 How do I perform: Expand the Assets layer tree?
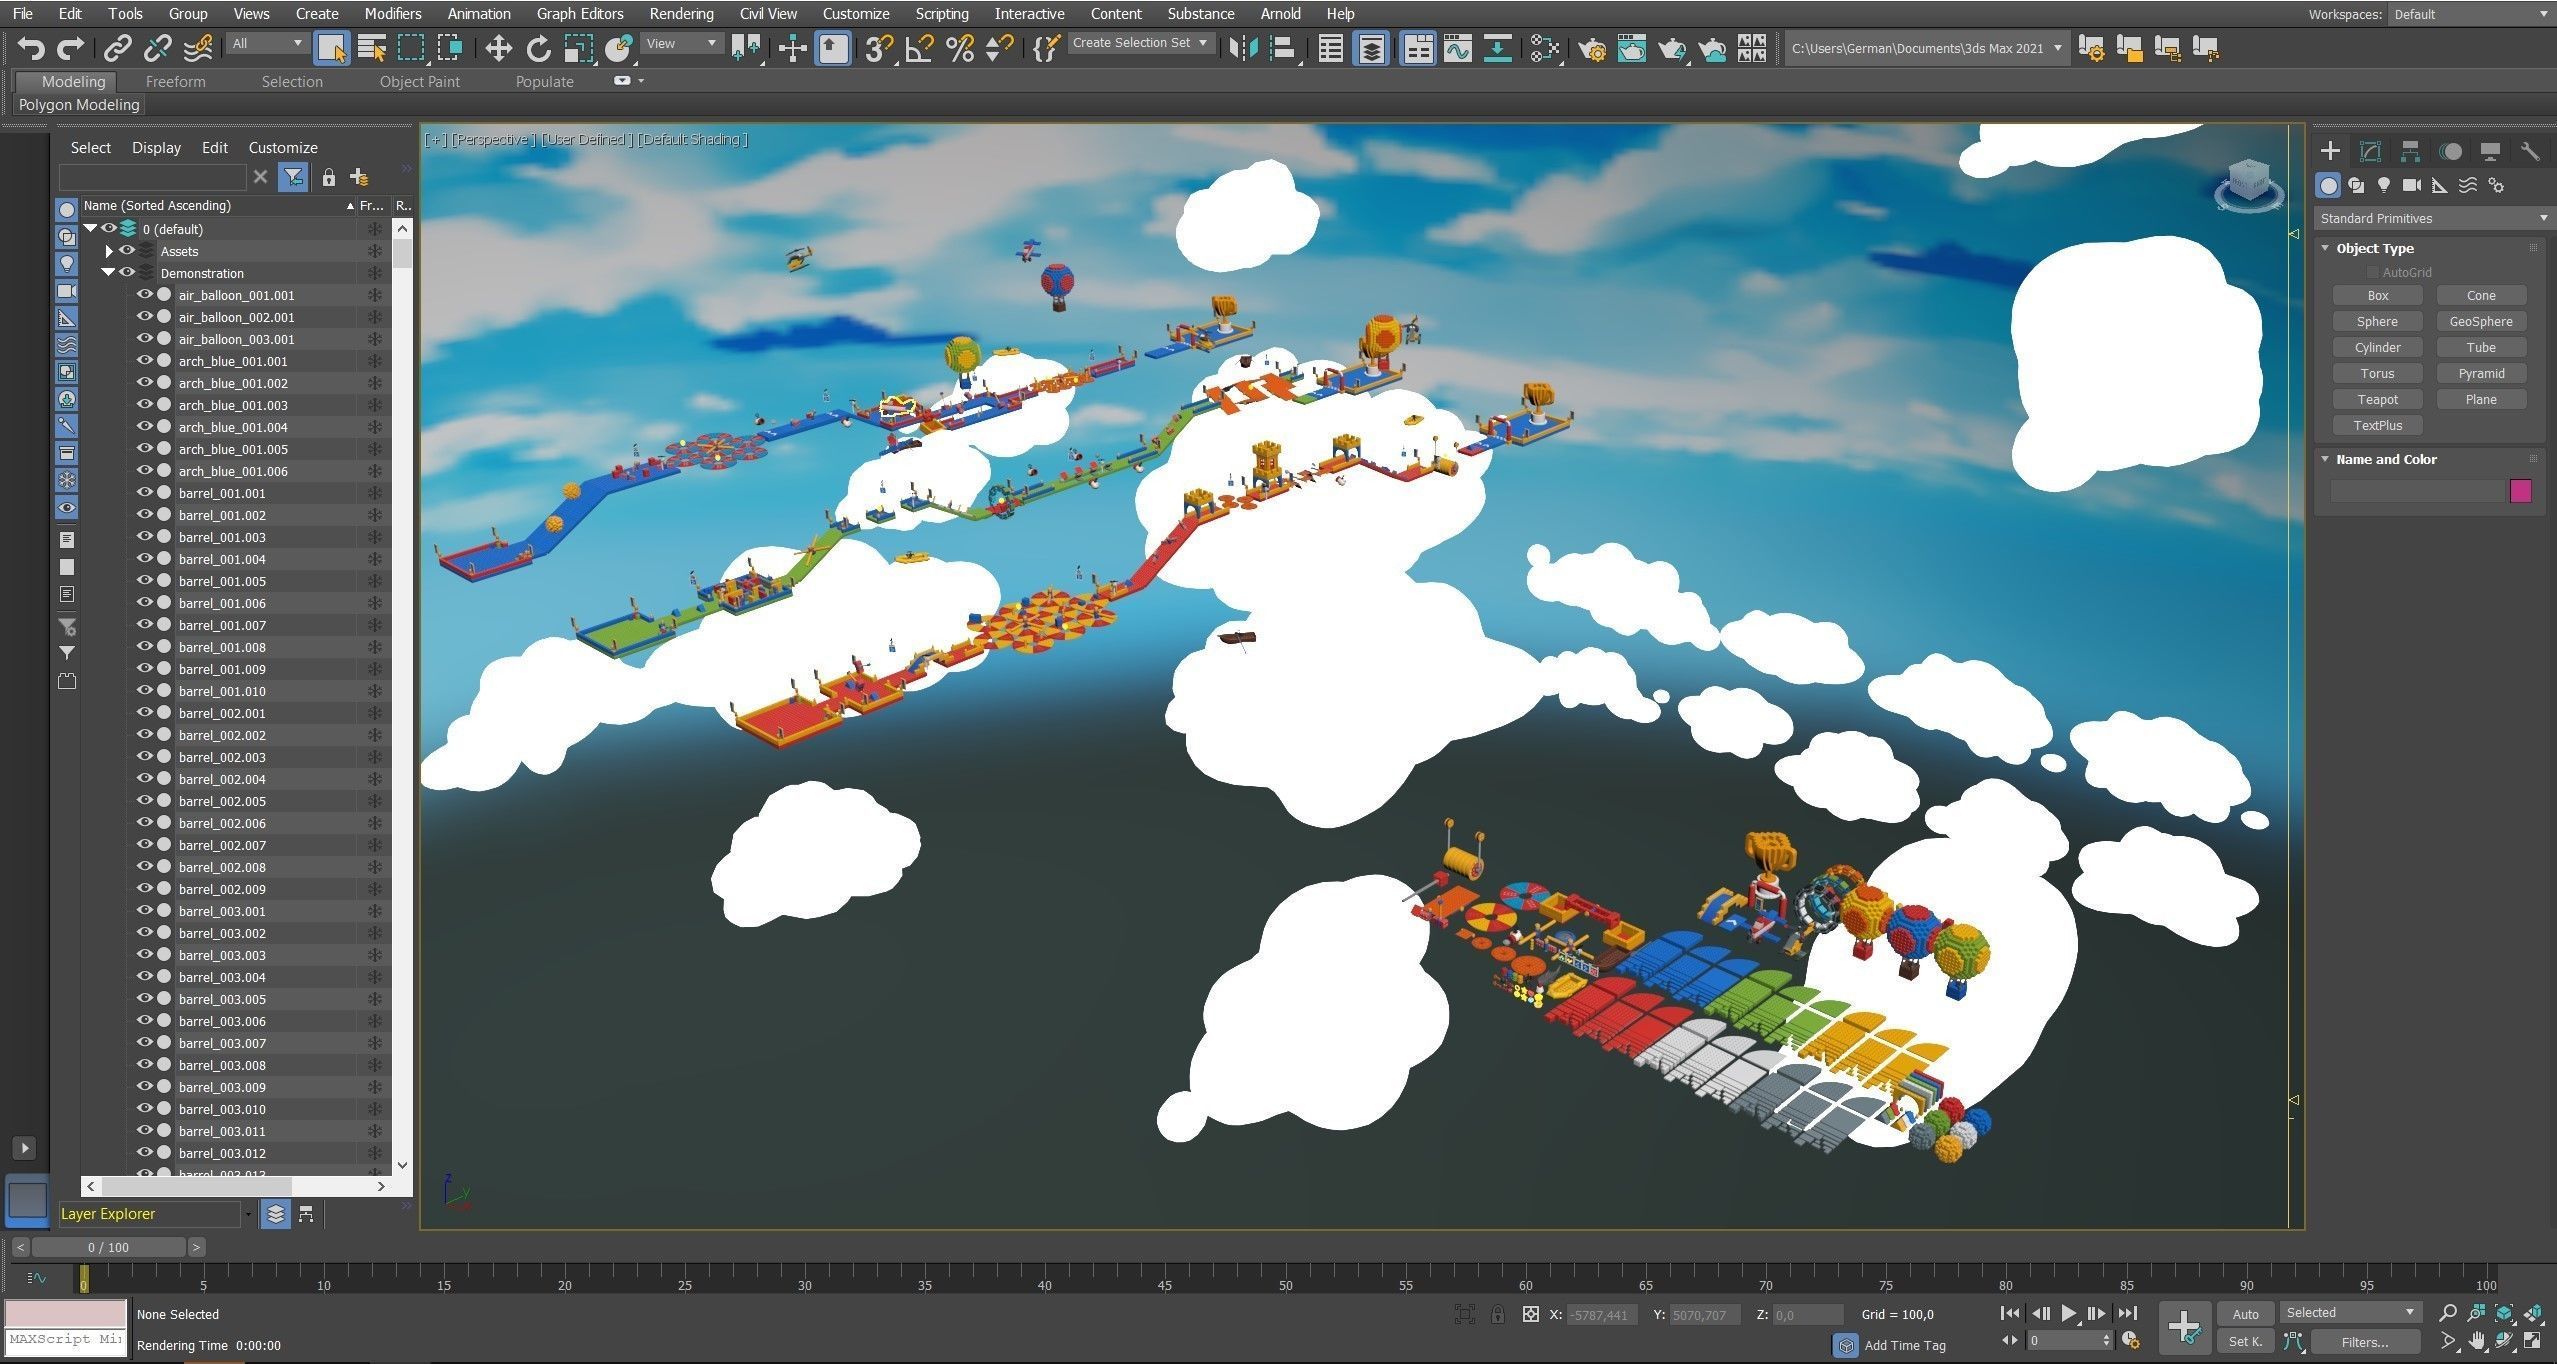pos(109,251)
